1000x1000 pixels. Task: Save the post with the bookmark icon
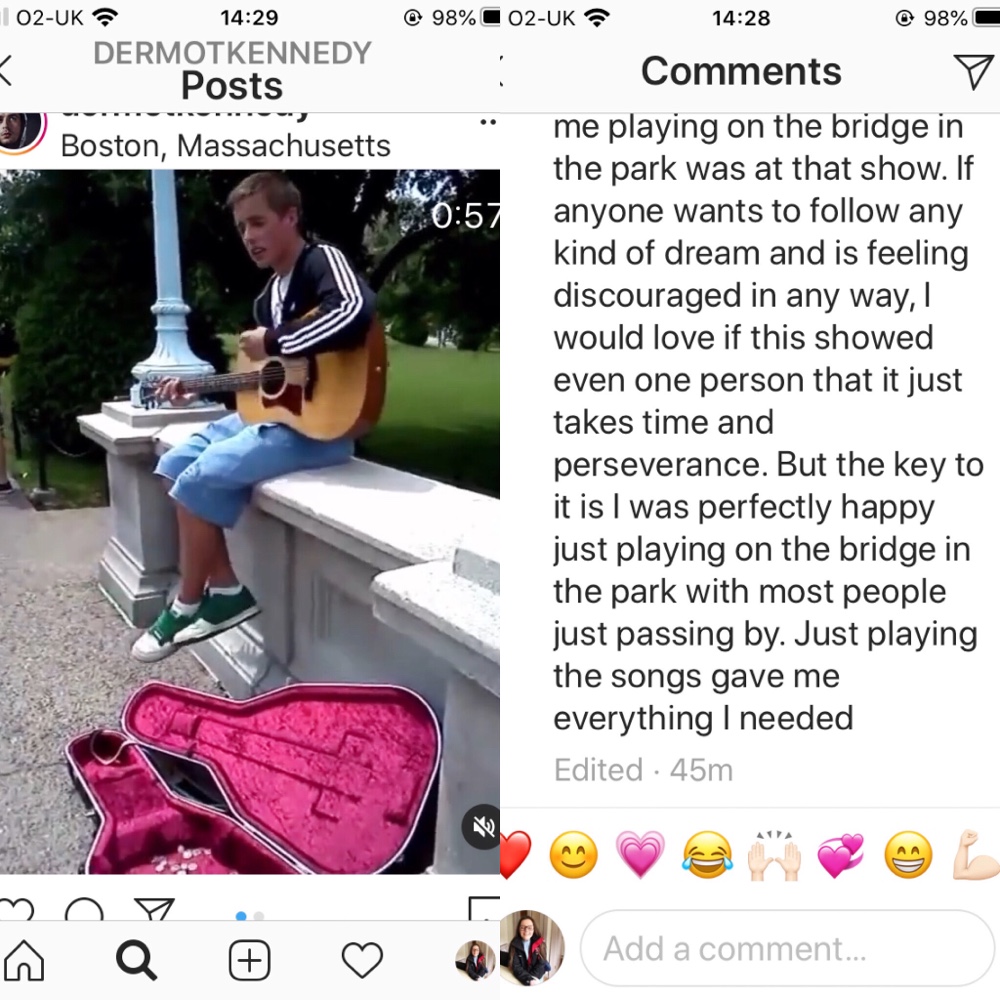[x=485, y=908]
